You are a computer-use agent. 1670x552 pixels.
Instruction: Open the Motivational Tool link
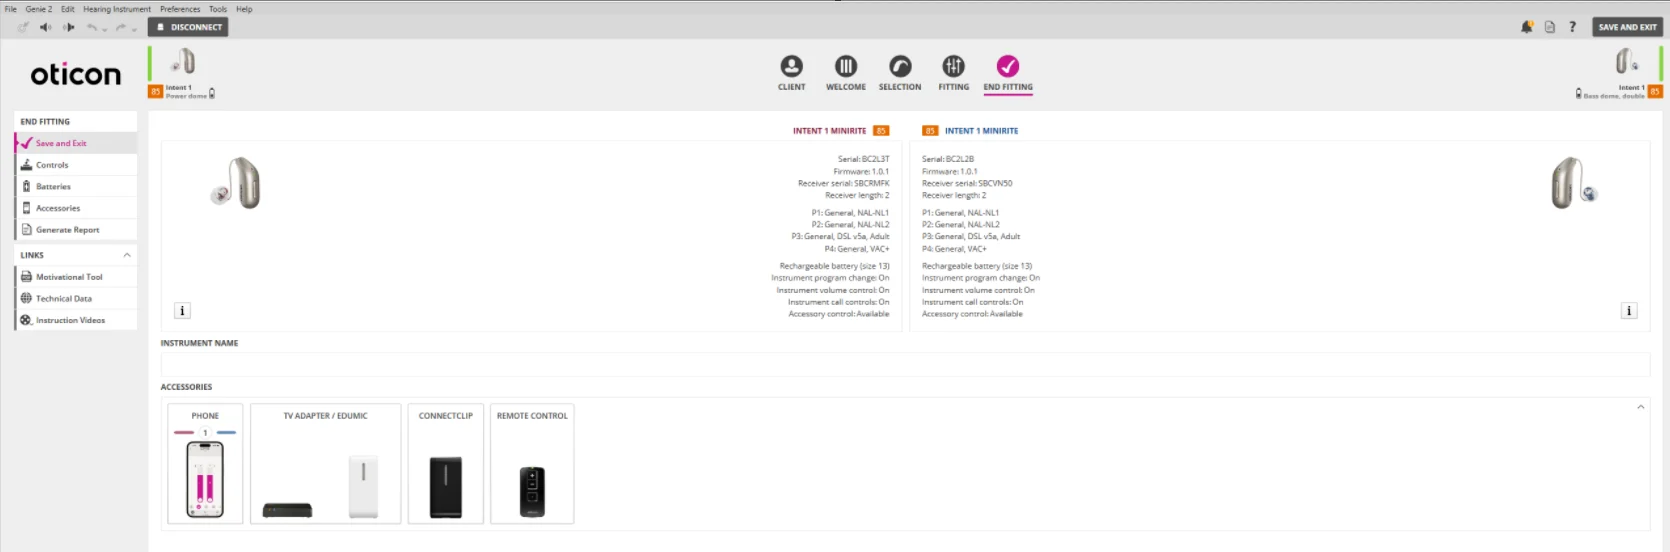pos(76,277)
